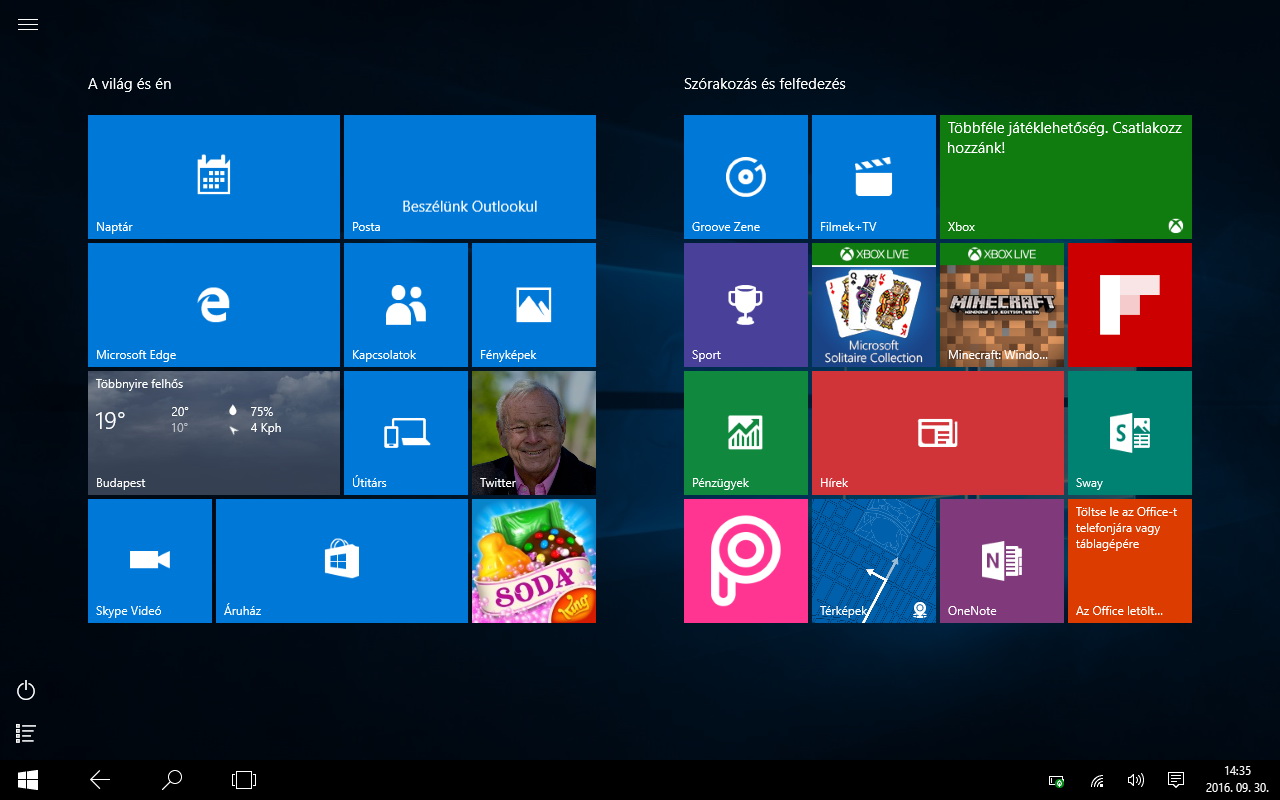Open the Kapcsolatok people tile

pyautogui.click(x=406, y=305)
